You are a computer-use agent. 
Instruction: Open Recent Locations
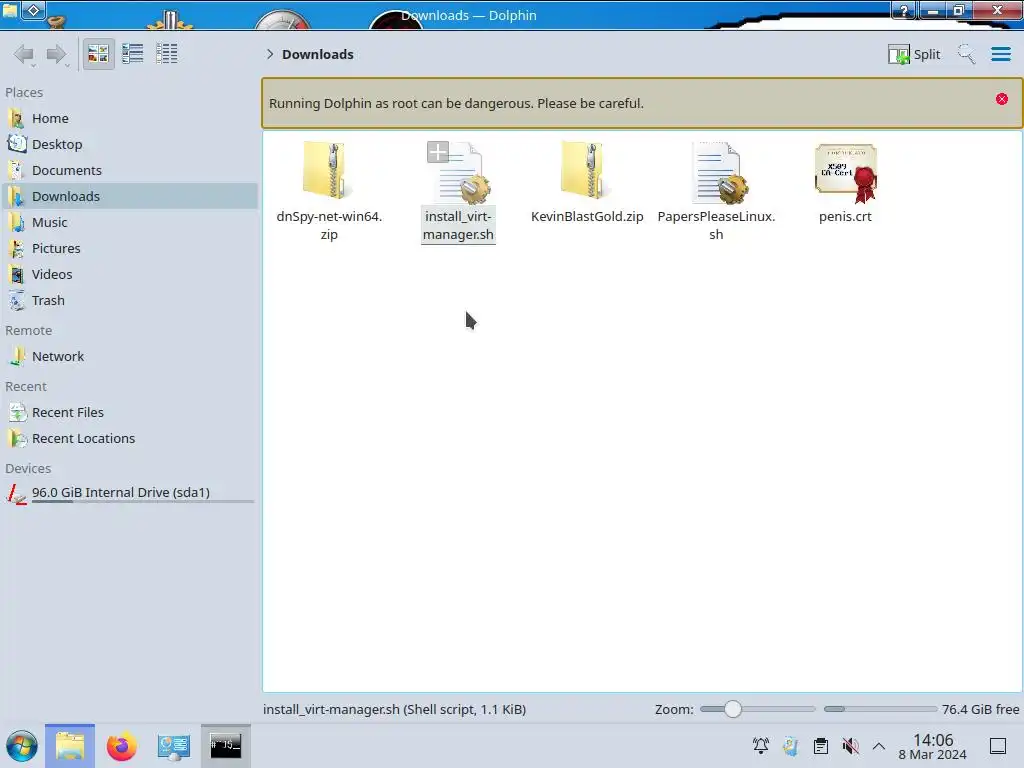(x=131, y=439)
